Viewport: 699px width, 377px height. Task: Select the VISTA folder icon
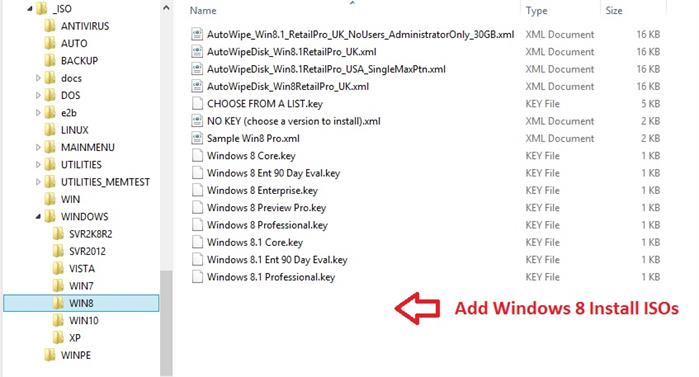(58, 269)
